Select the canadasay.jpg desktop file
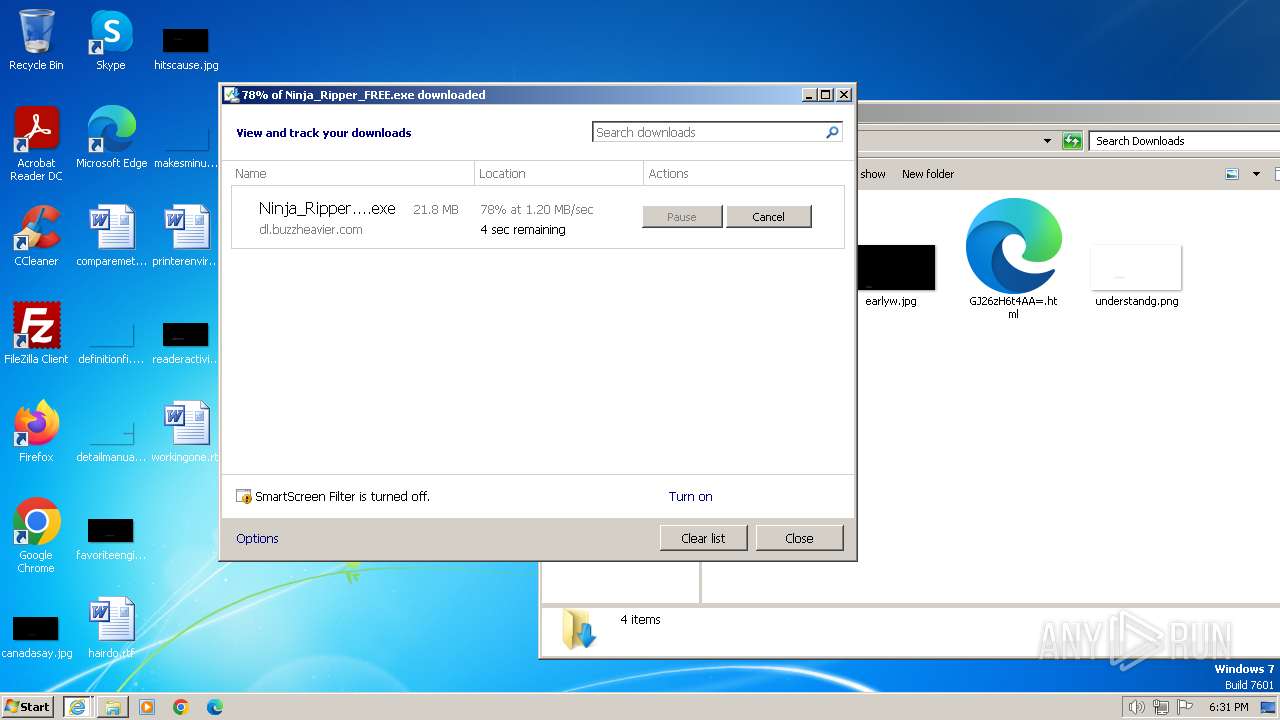The width and height of the screenshot is (1280, 720). (36, 636)
